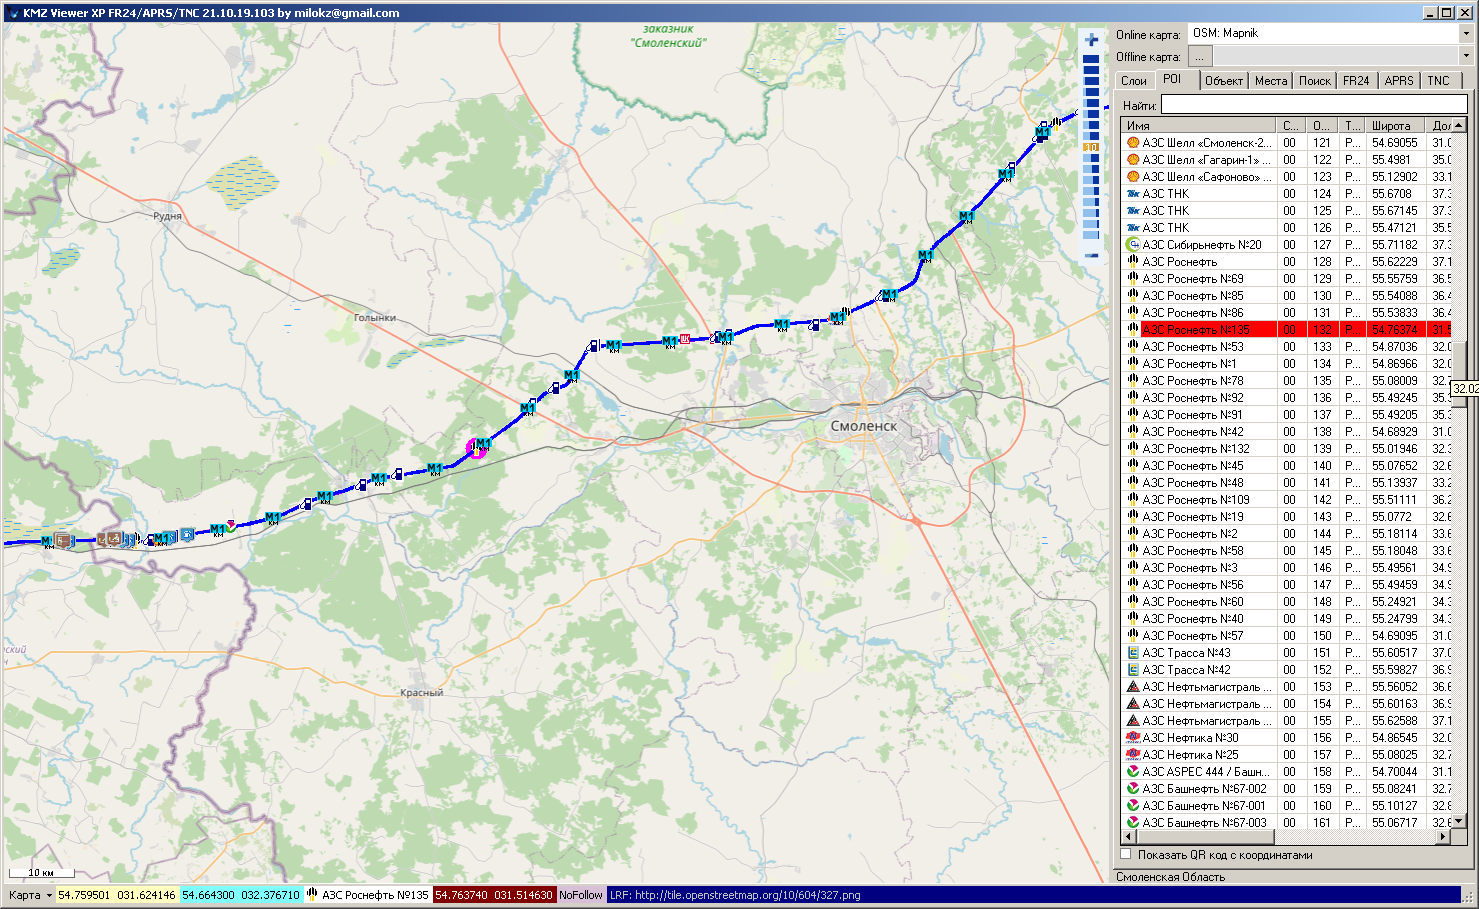1479x909 pixels.
Task: Click the Башнефть №67-002 row icon
Action: click(x=1133, y=789)
